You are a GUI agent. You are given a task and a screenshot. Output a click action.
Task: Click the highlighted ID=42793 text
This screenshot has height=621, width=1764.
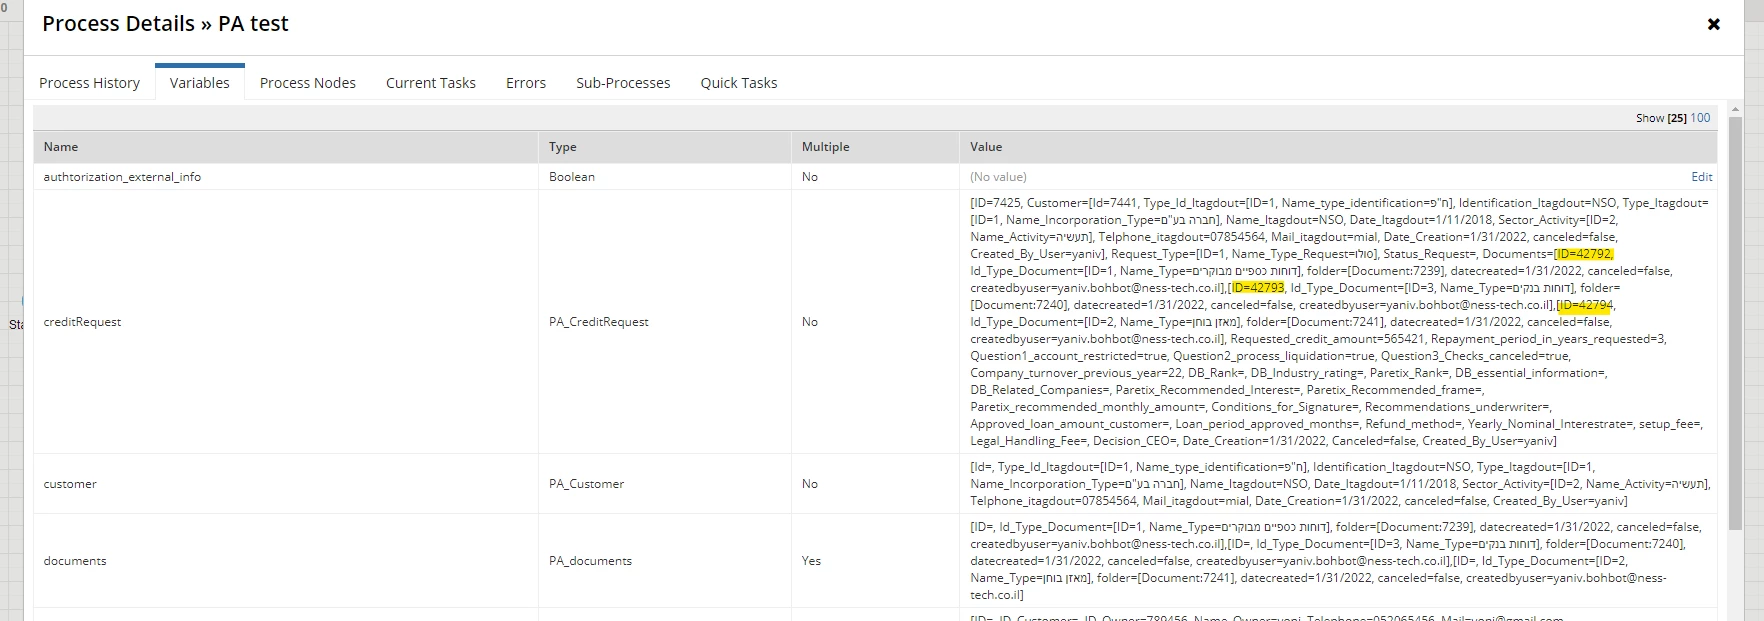[1257, 288]
